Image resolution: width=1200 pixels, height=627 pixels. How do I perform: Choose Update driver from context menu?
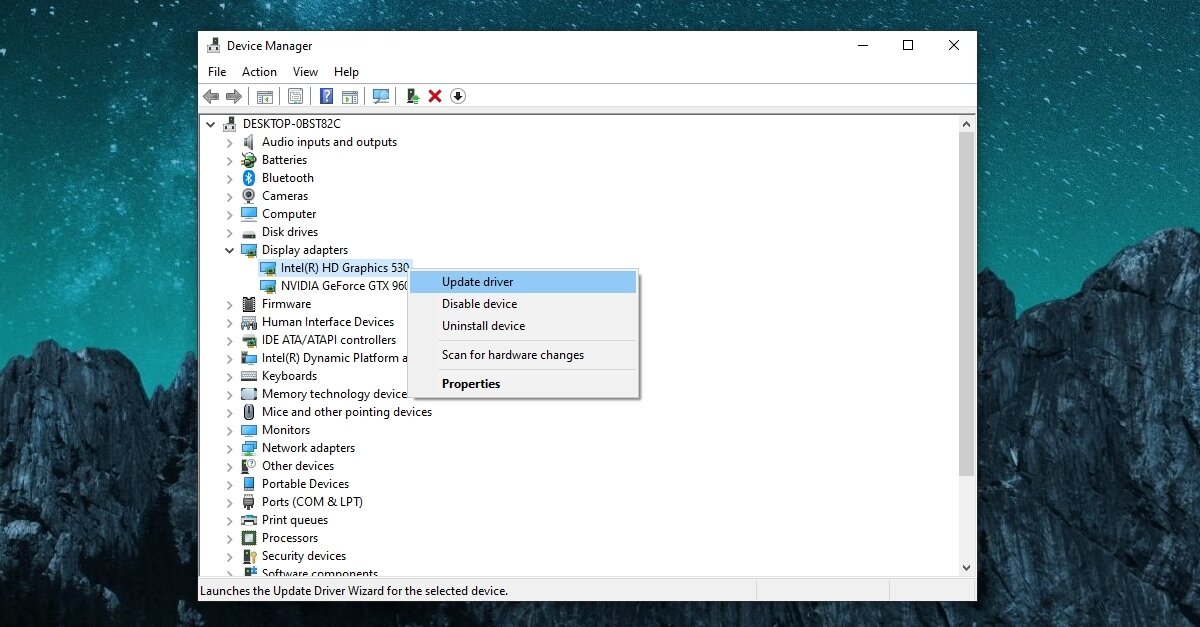tap(478, 282)
